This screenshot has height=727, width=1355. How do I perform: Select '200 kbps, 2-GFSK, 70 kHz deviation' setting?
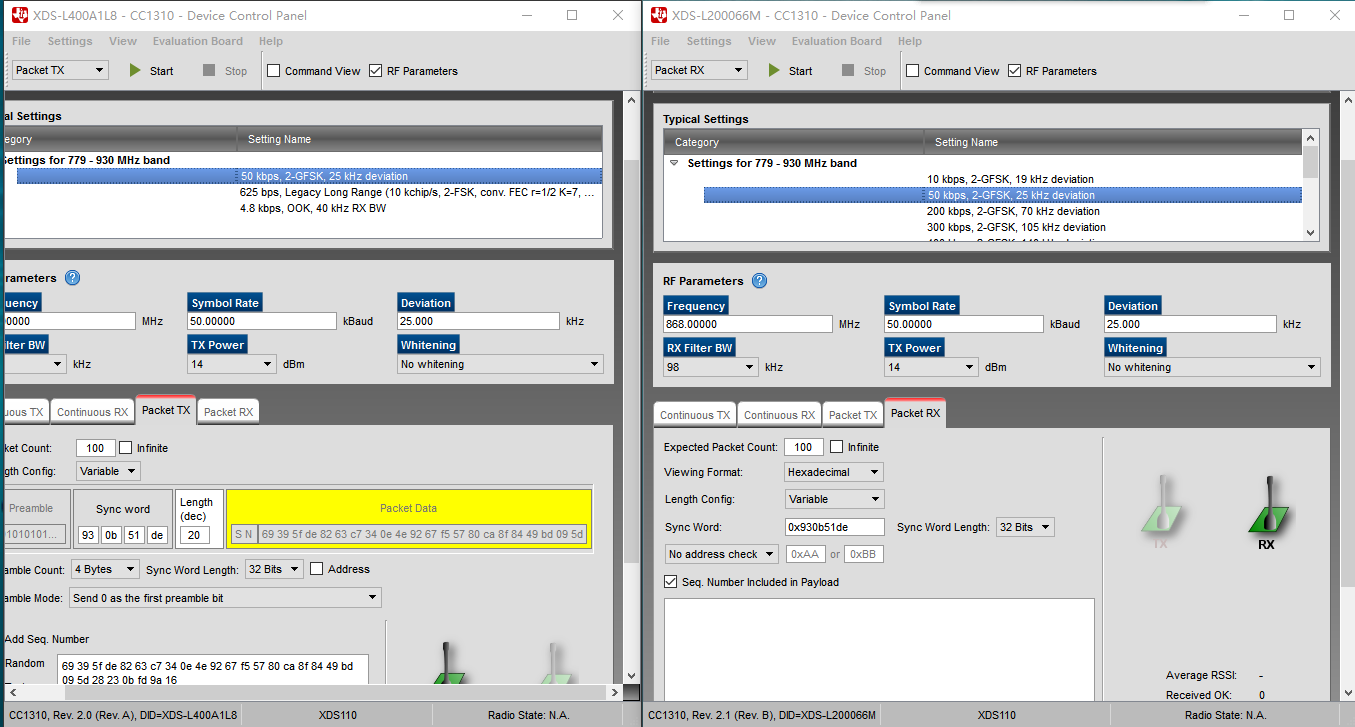point(1013,211)
